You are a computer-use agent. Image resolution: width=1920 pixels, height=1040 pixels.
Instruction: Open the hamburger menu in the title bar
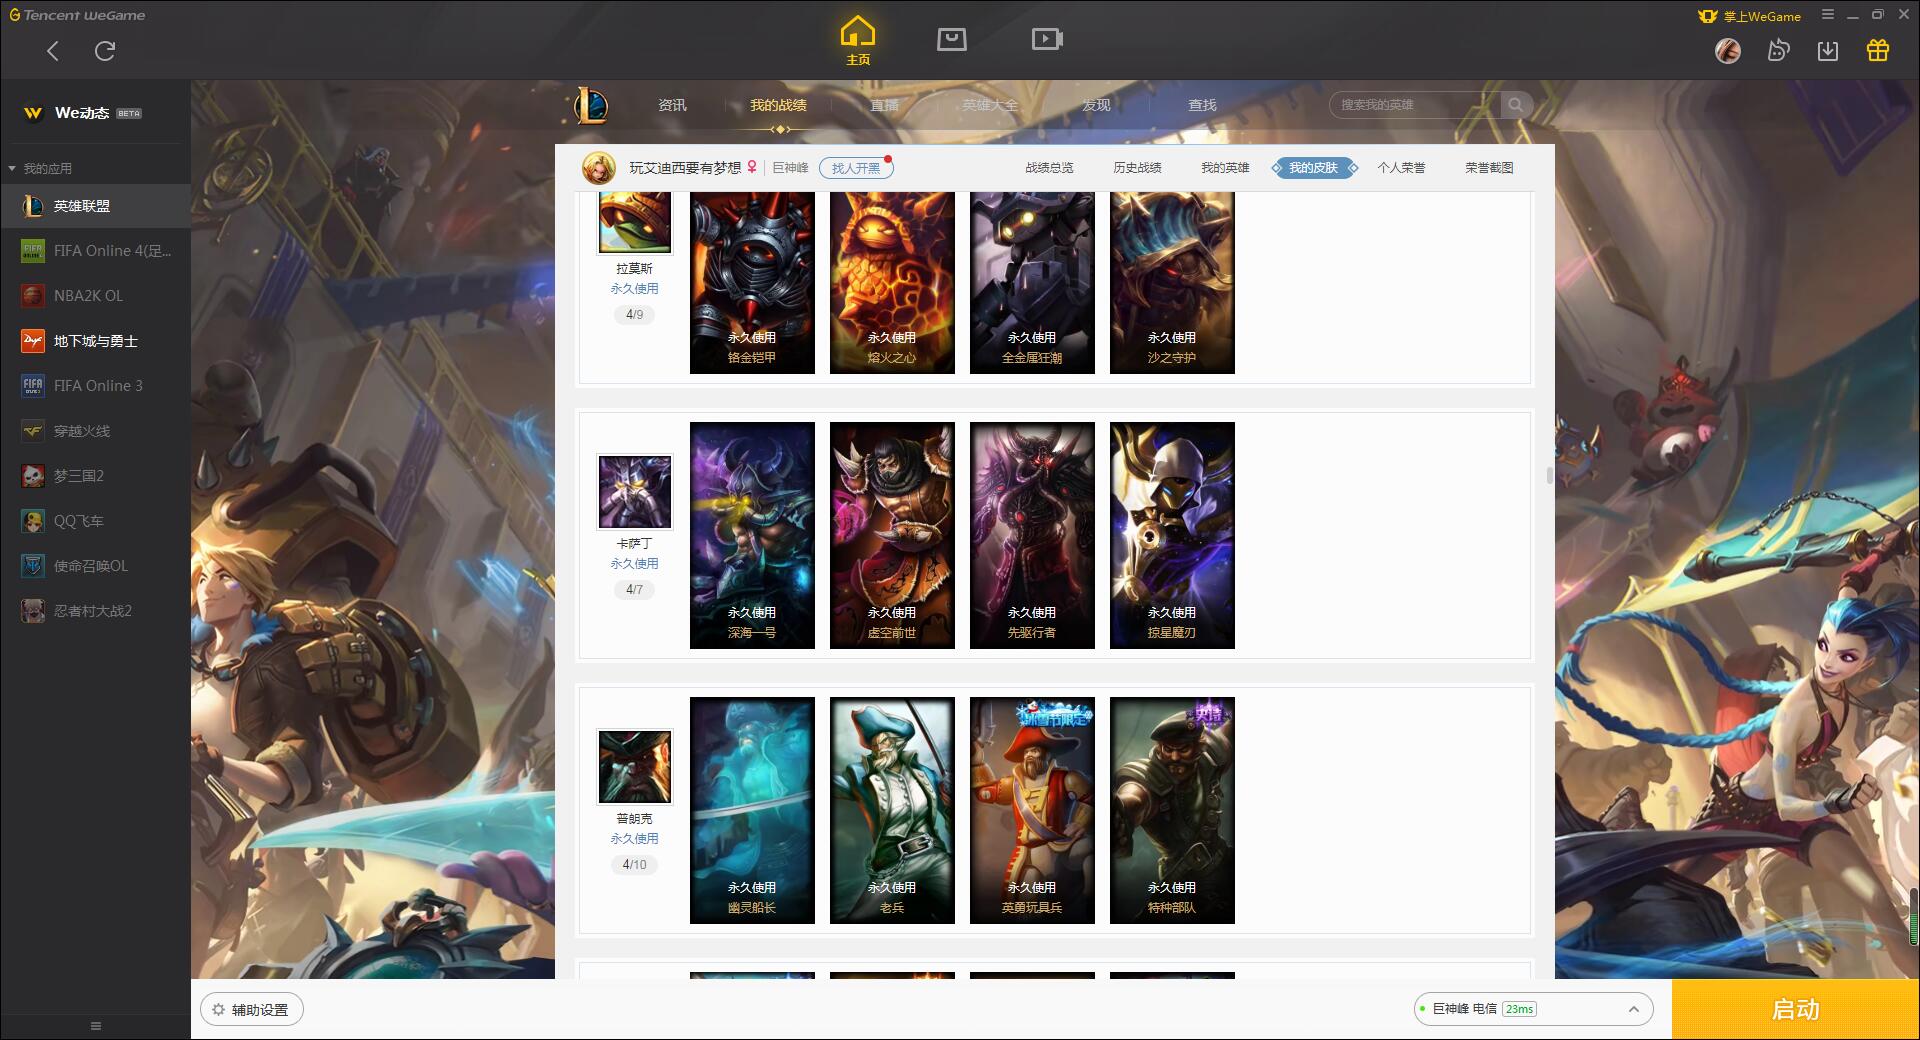pyautogui.click(x=1828, y=15)
